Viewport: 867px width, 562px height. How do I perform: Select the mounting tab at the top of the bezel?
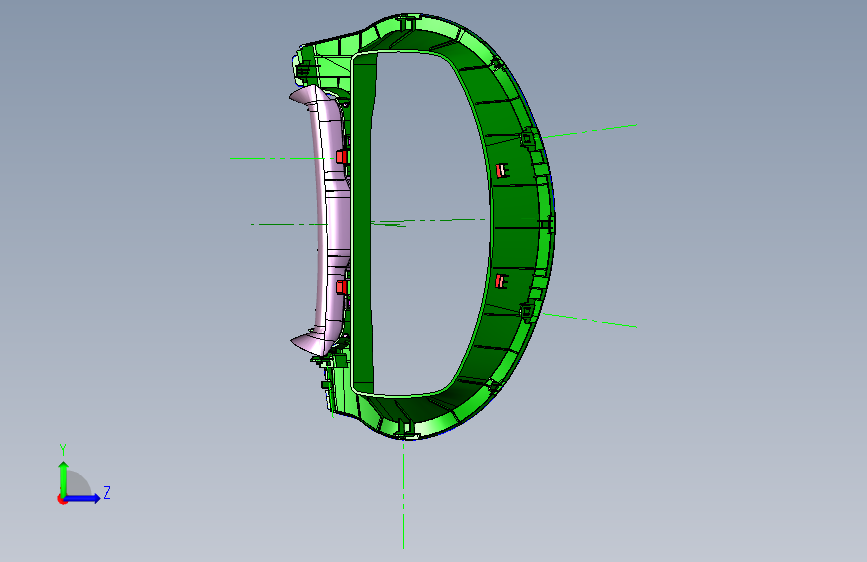[408, 23]
